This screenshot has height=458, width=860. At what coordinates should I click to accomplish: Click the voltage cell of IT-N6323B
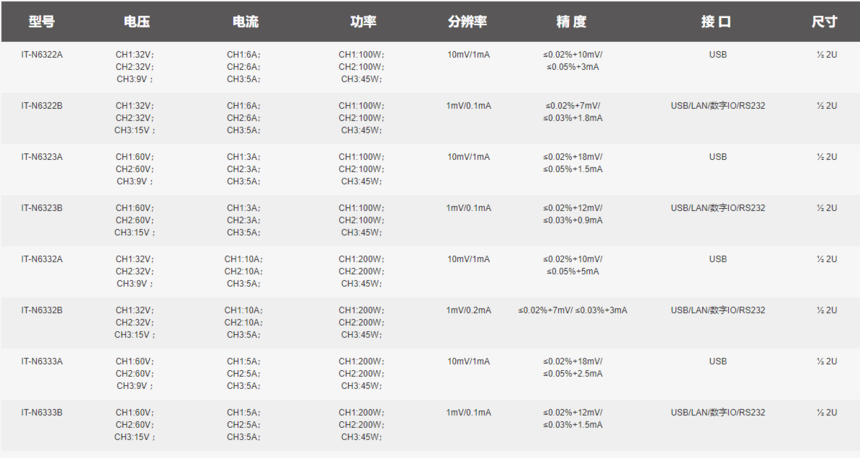click(x=135, y=220)
